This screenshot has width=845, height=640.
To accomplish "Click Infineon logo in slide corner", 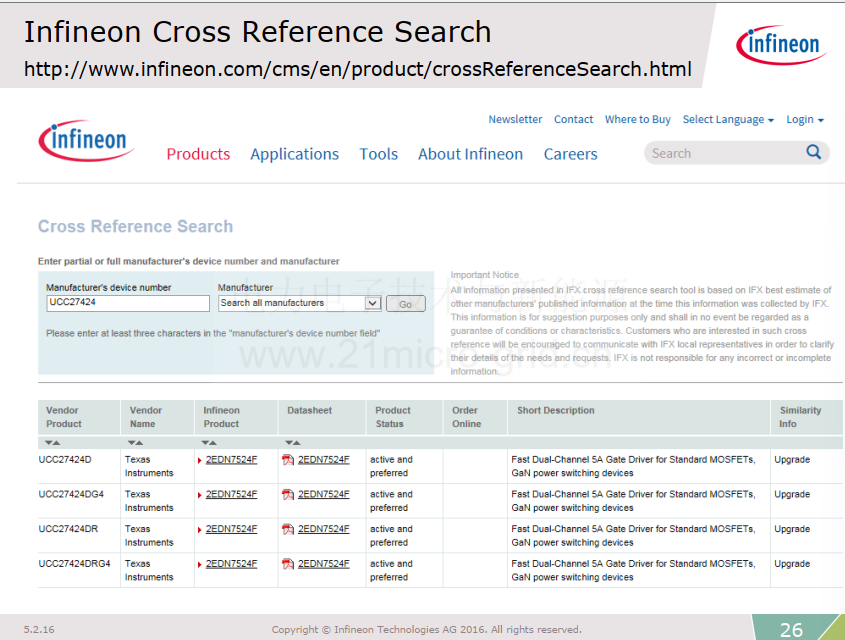I will tap(781, 45).
